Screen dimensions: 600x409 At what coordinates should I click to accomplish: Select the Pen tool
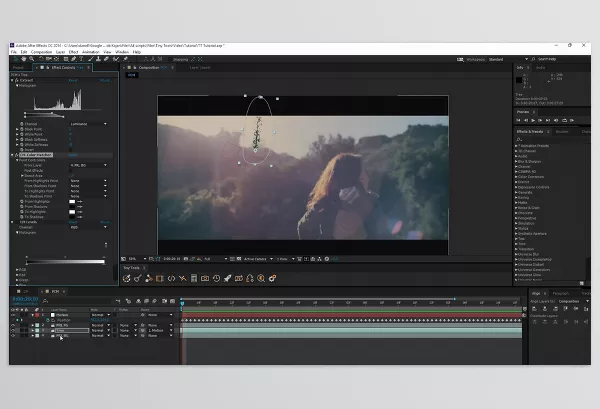(73, 59)
